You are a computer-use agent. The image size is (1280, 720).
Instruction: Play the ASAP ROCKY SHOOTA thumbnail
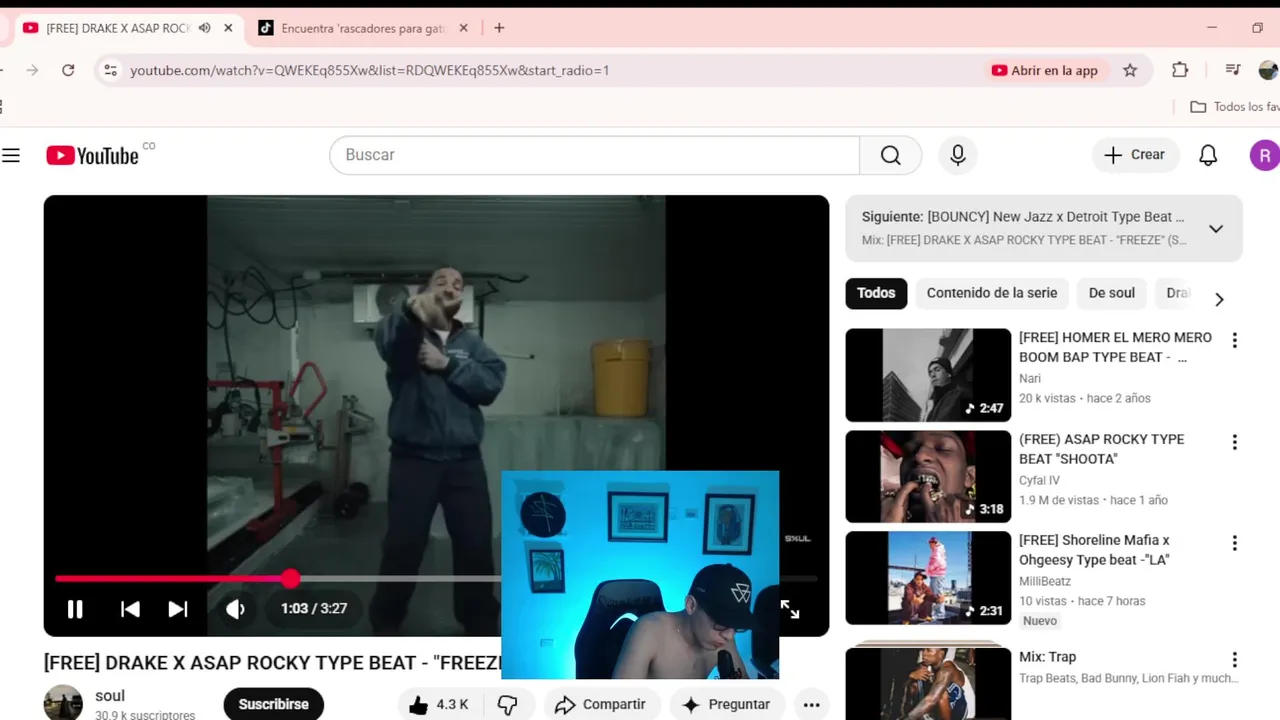(928, 476)
